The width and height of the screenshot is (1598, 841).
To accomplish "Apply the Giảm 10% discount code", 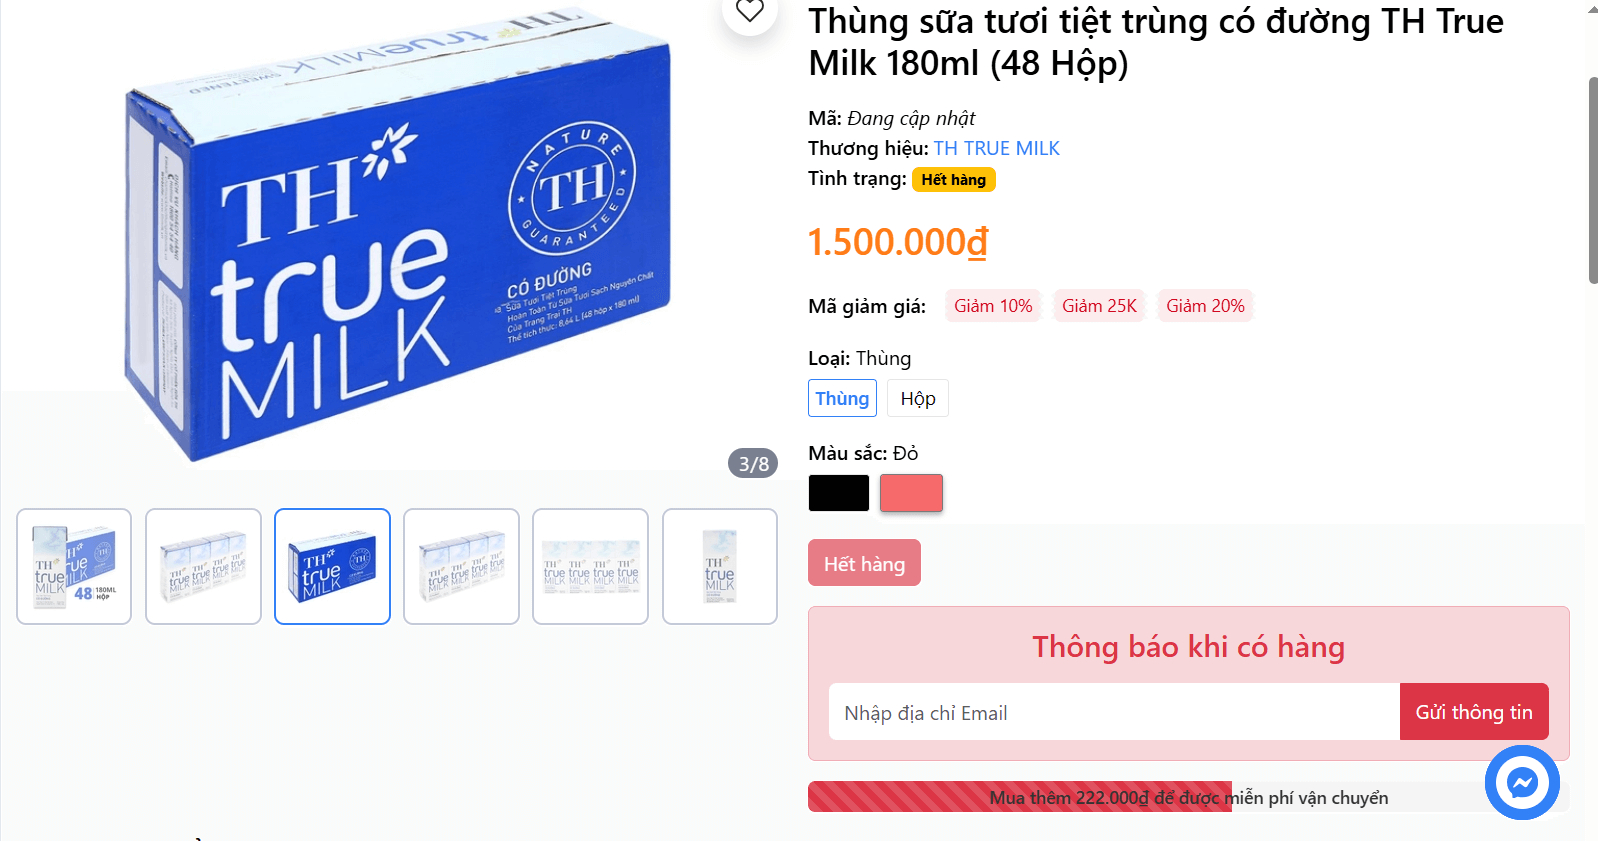I will tap(993, 306).
